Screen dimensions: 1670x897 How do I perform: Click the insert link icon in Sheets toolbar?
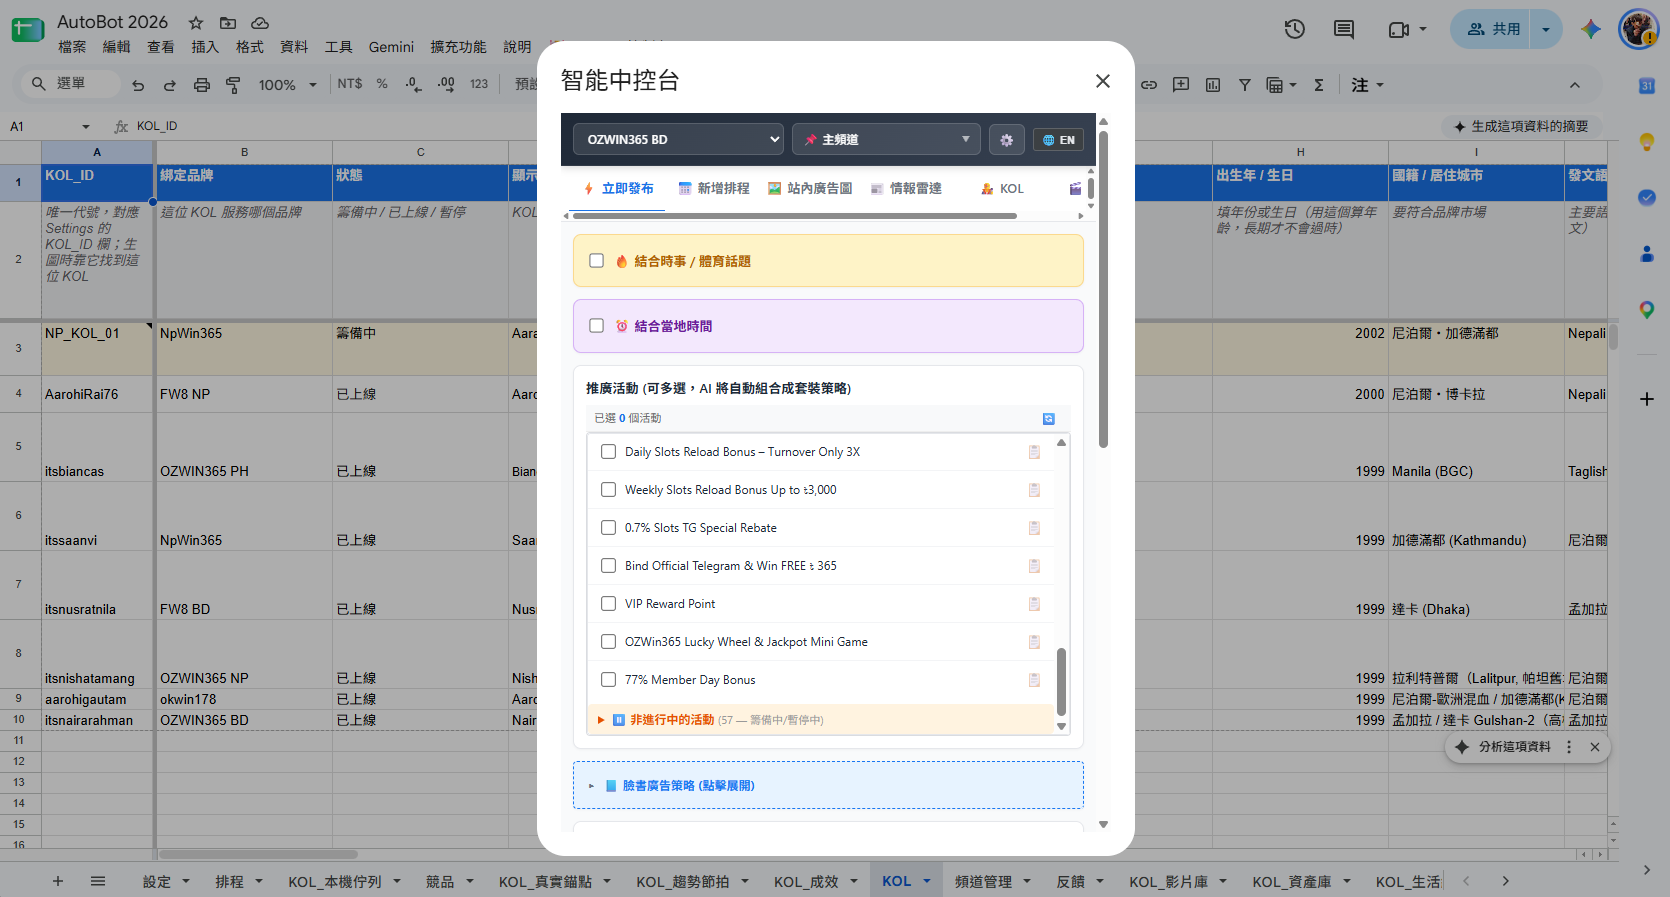pos(1149,85)
